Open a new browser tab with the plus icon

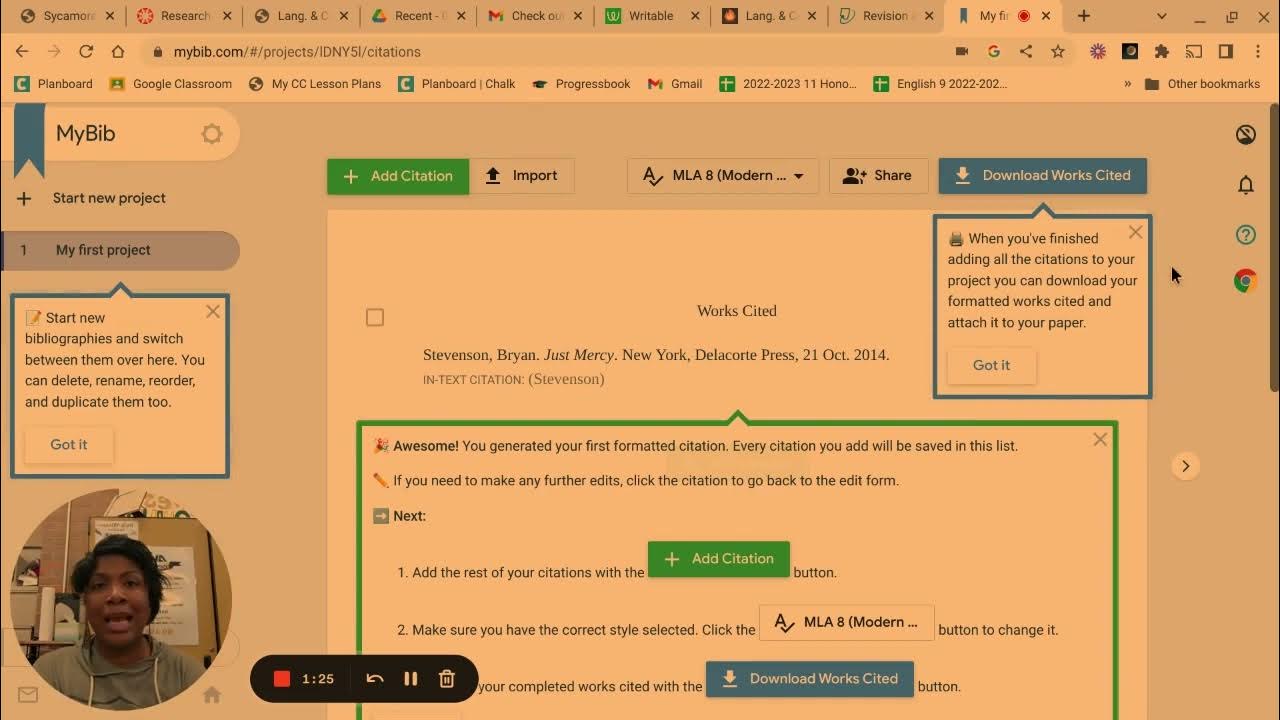click(1084, 16)
